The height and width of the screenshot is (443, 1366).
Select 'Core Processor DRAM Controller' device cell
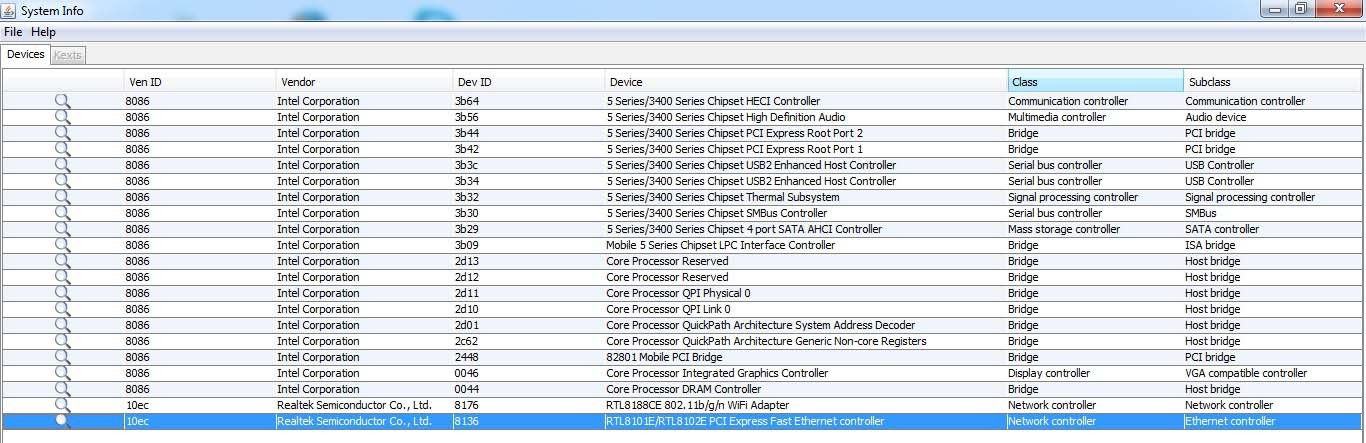click(806, 389)
